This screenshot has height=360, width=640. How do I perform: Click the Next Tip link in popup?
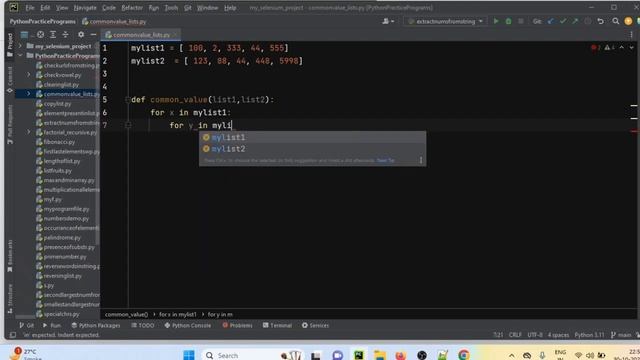[x=385, y=160]
